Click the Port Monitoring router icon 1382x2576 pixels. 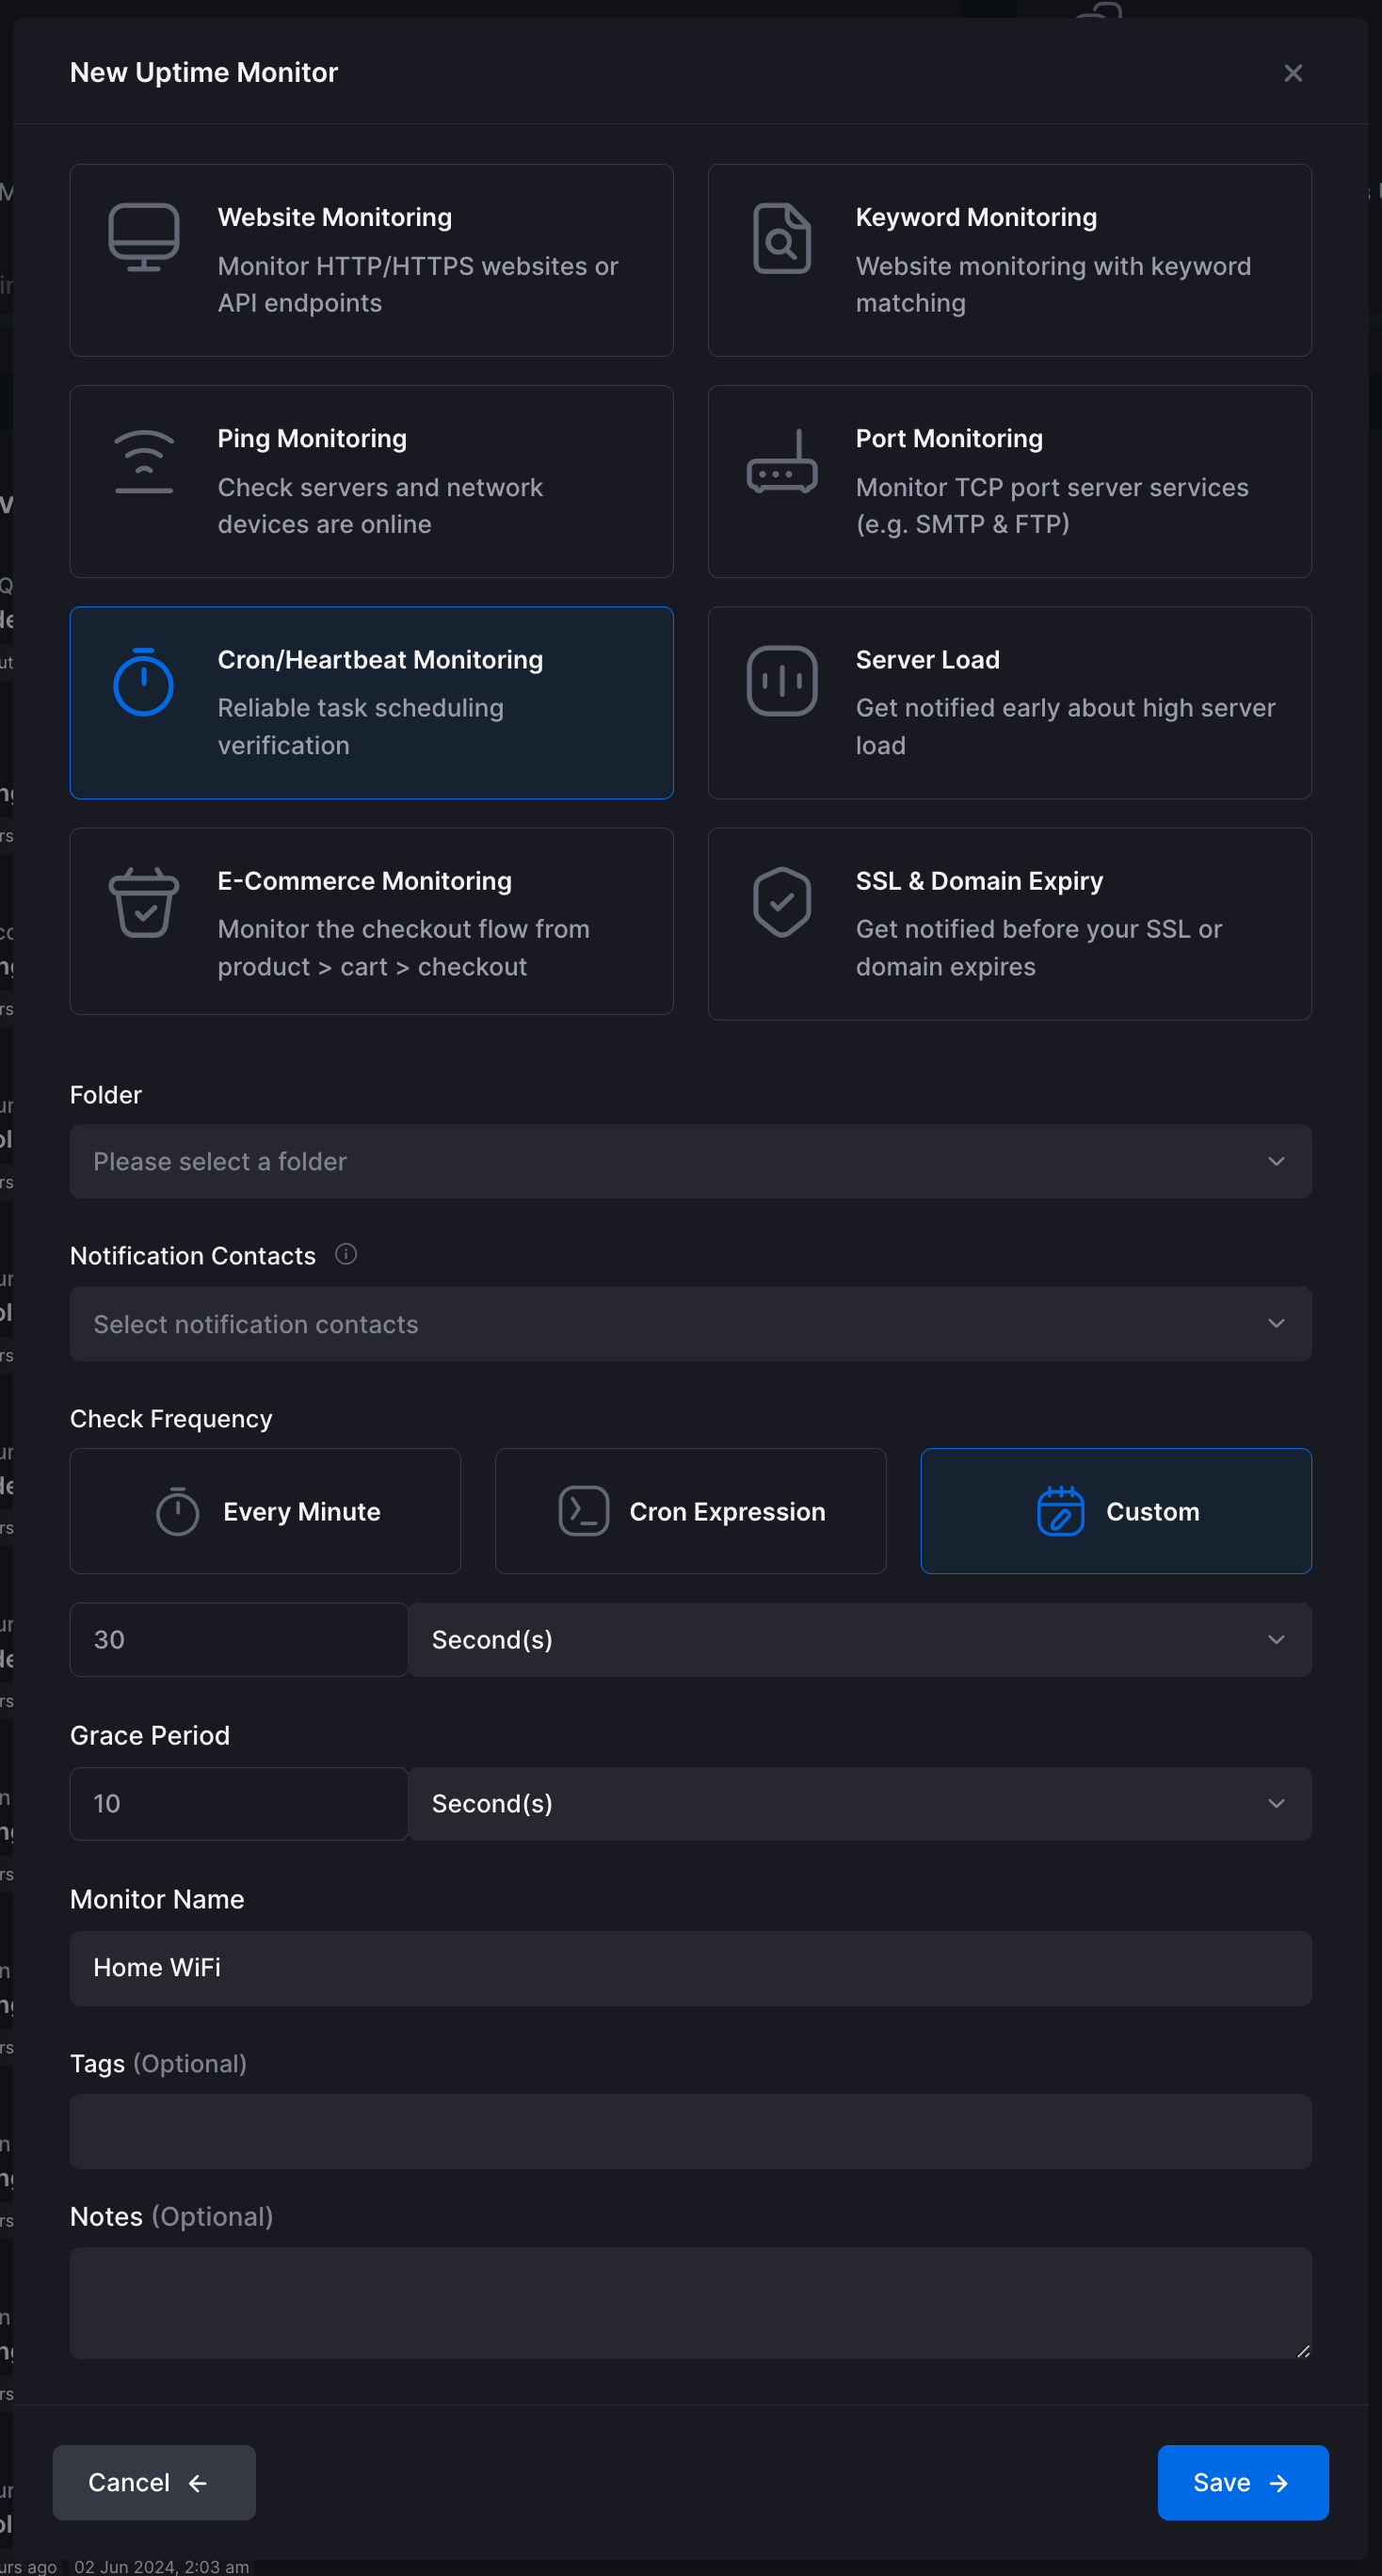[782, 461]
